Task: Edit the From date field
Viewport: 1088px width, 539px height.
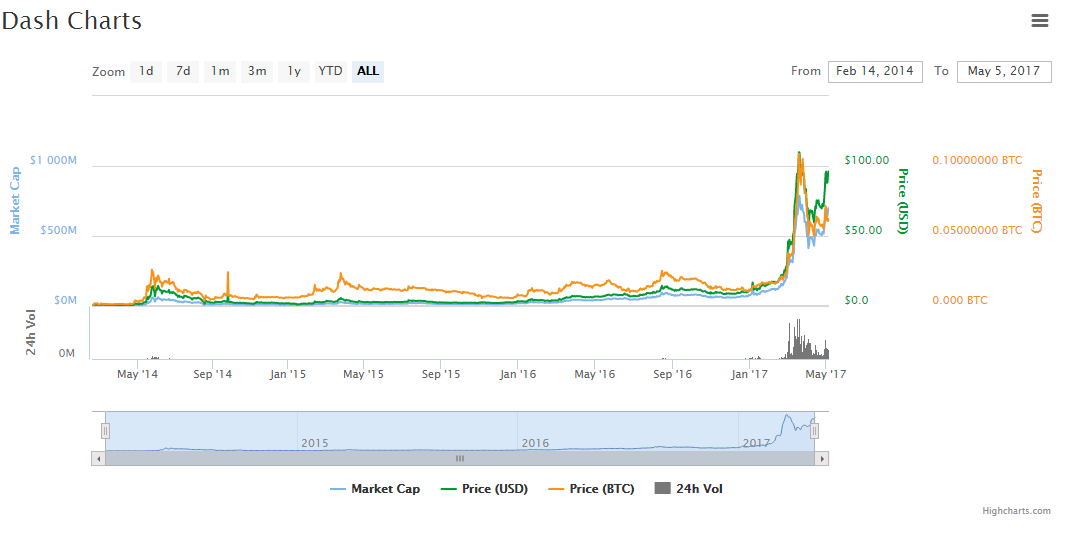Action: pos(875,71)
